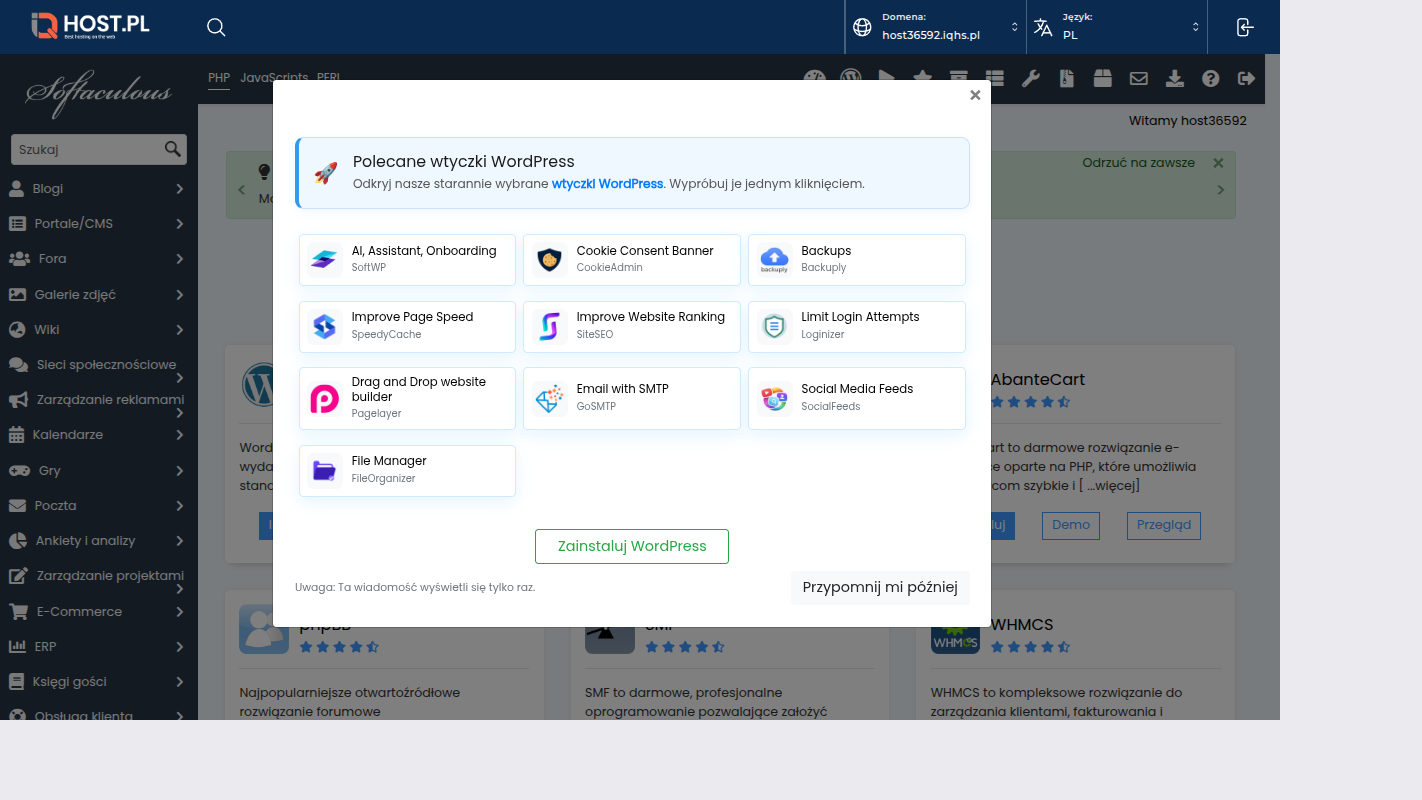Select the Limit Login Attempts plugin title

(x=860, y=317)
